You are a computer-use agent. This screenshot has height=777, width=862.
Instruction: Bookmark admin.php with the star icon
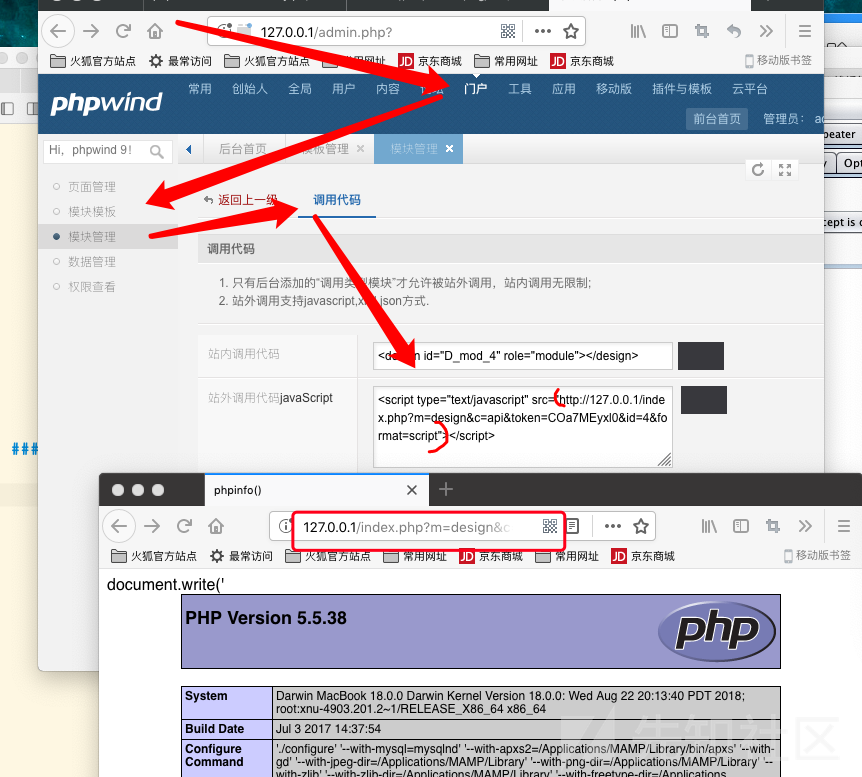coord(571,31)
